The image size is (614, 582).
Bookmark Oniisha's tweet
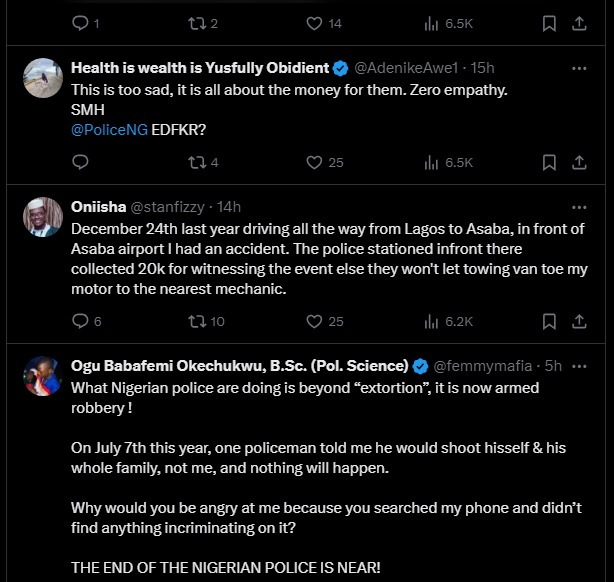tap(549, 321)
